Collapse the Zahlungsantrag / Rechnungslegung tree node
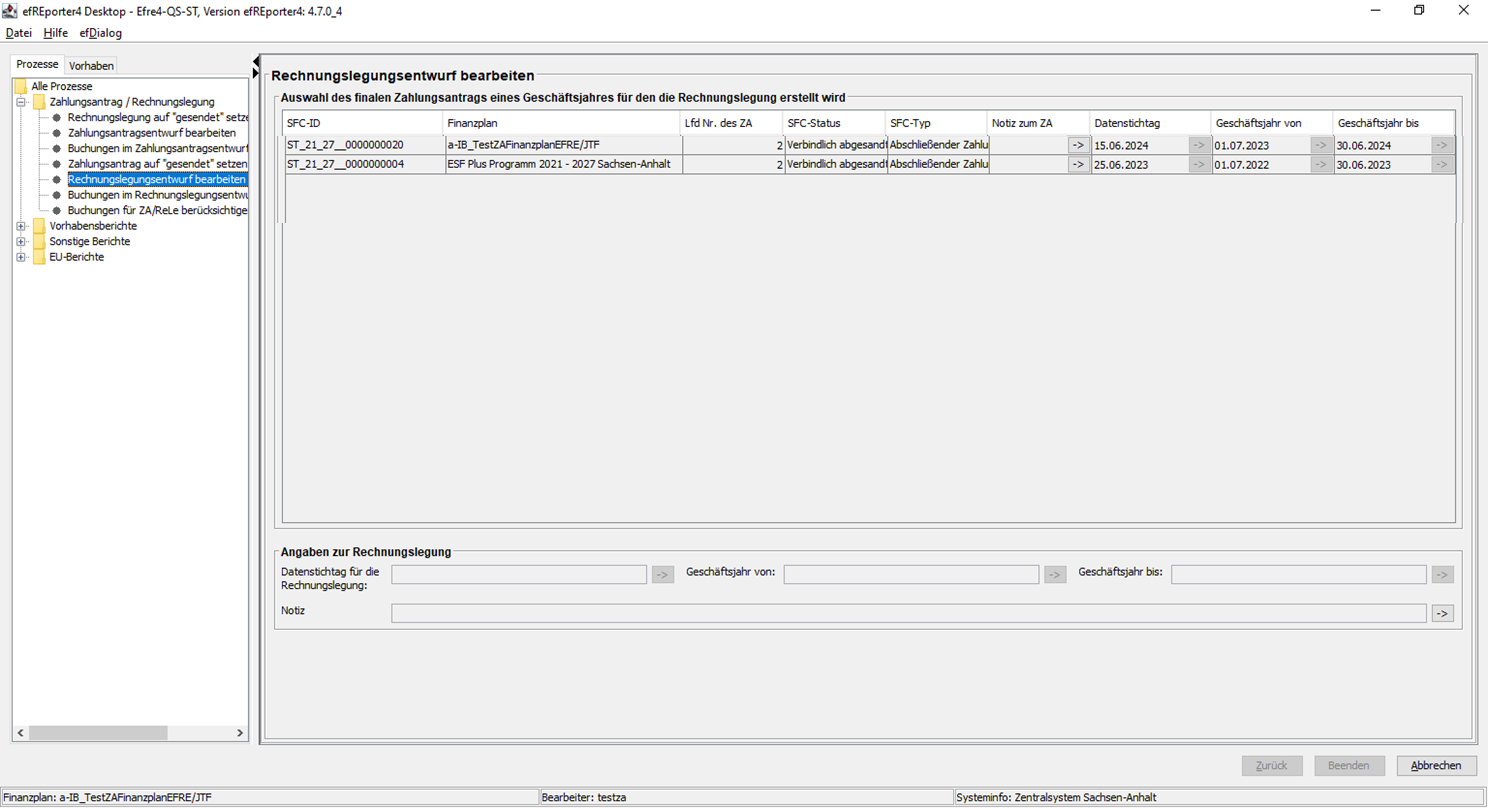The width and height of the screenshot is (1488, 808). (21, 102)
